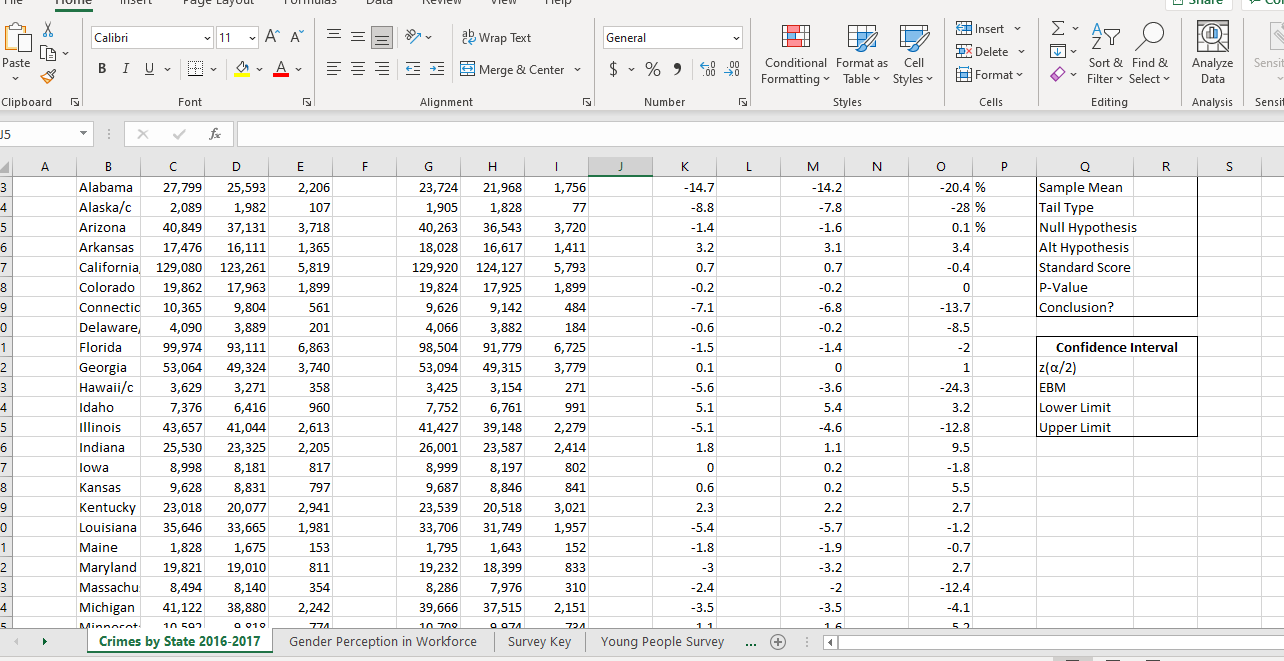The width and height of the screenshot is (1284, 661).
Task: Open the Young People Survey sheet tab
Action: [661, 642]
